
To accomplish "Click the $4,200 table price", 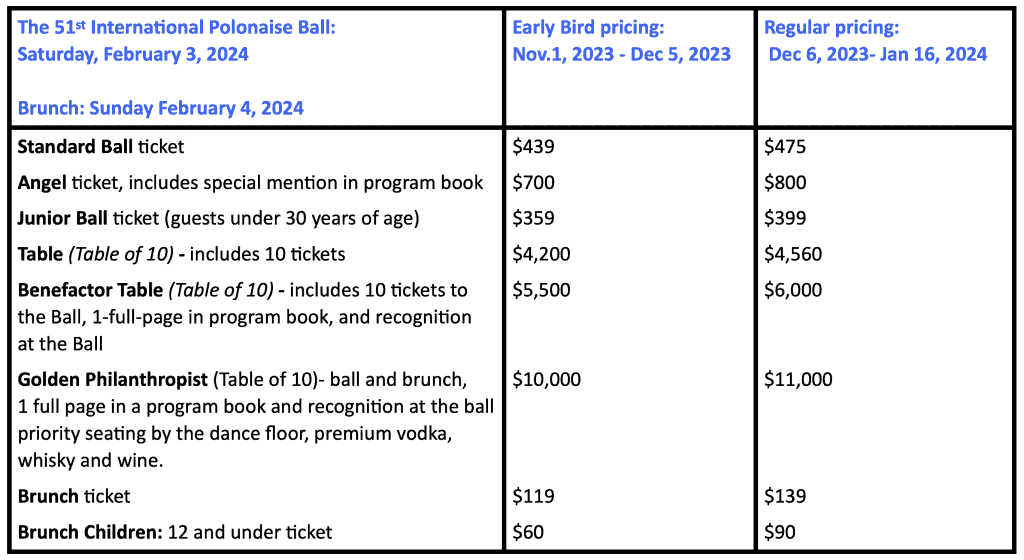I will pos(541,254).
